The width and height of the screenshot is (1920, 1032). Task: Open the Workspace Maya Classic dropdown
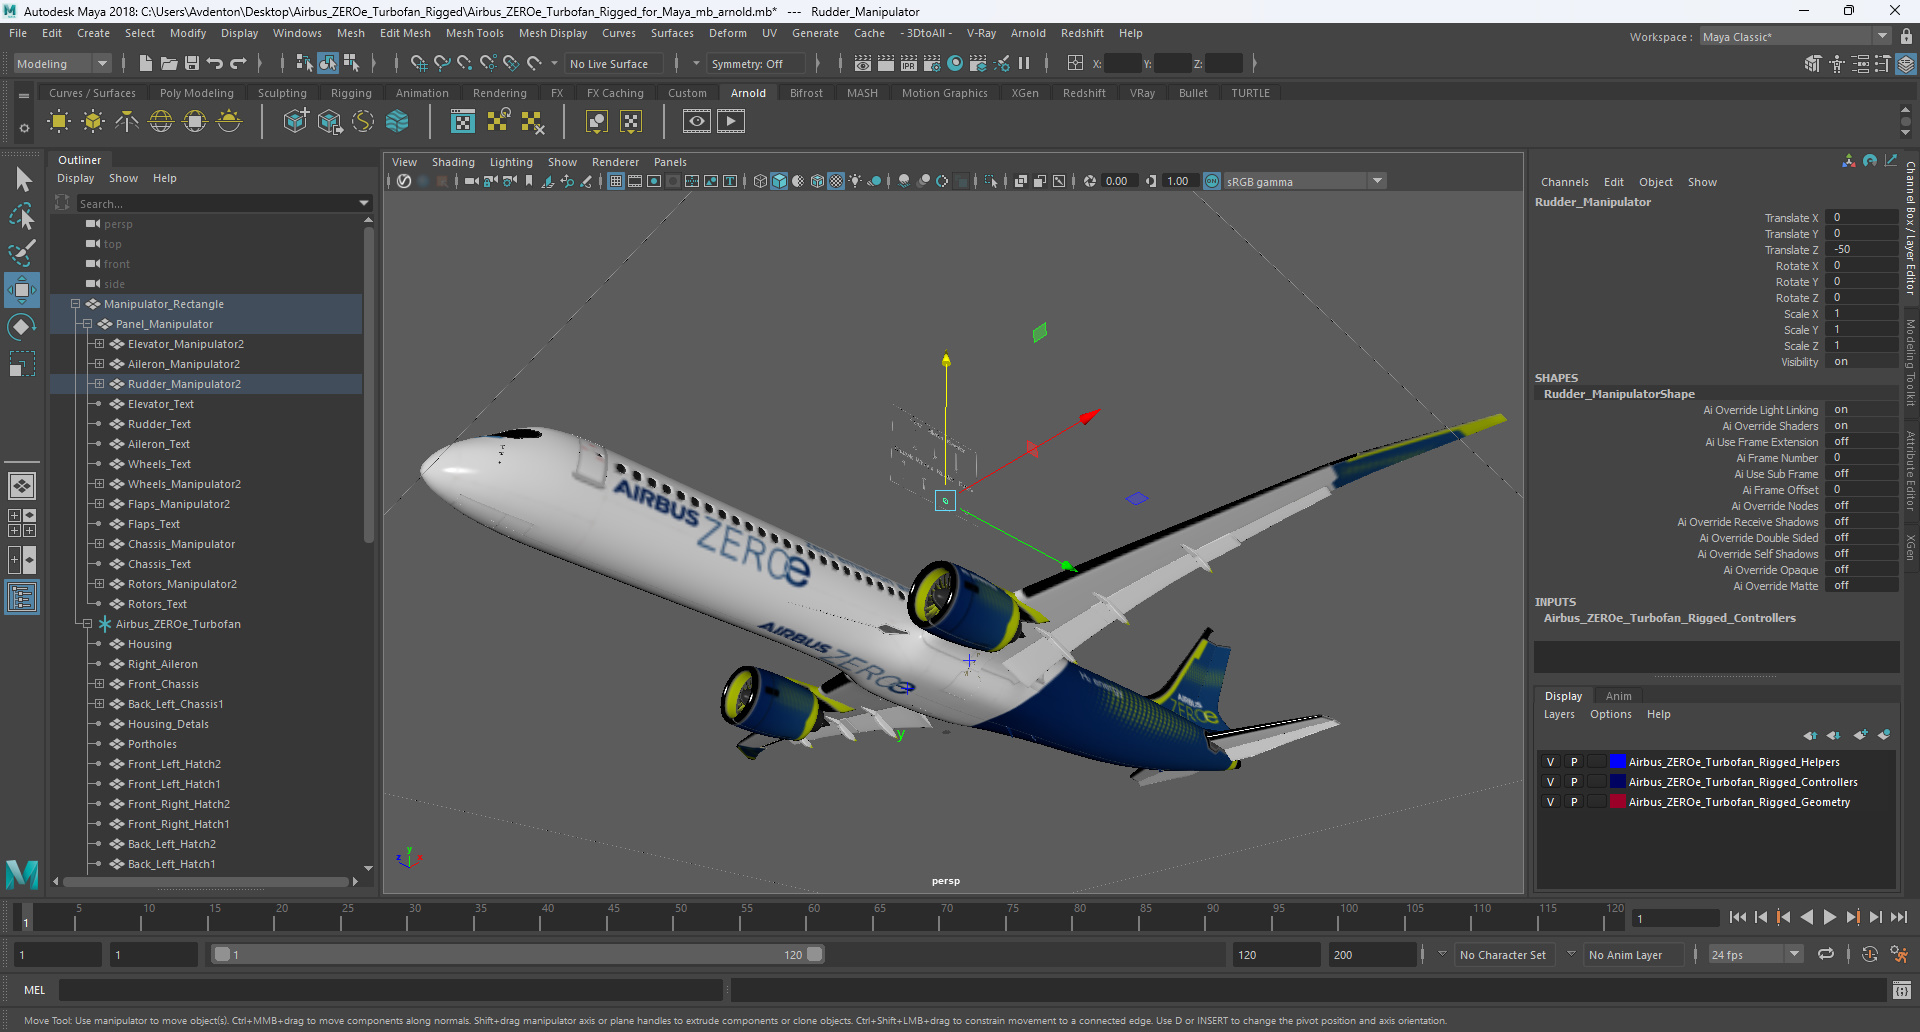click(1795, 37)
